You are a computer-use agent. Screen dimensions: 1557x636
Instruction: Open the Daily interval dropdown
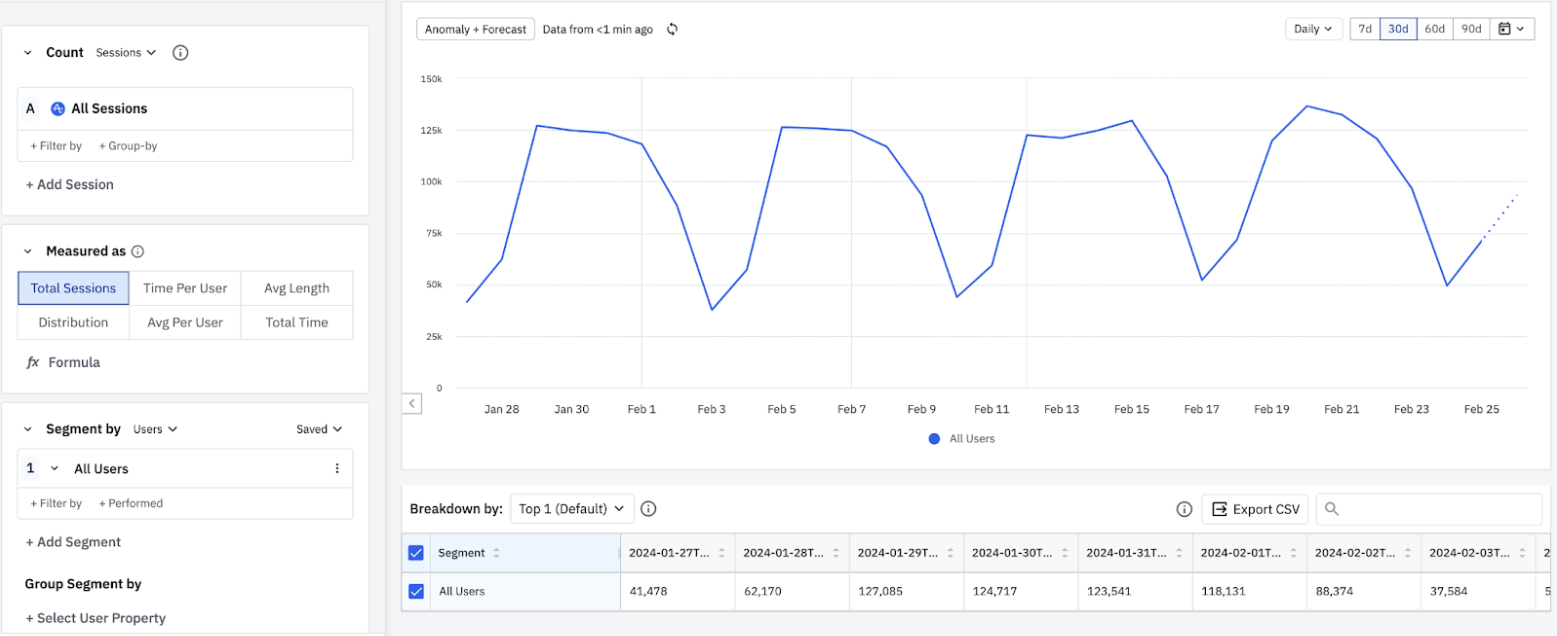tap(1313, 29)
